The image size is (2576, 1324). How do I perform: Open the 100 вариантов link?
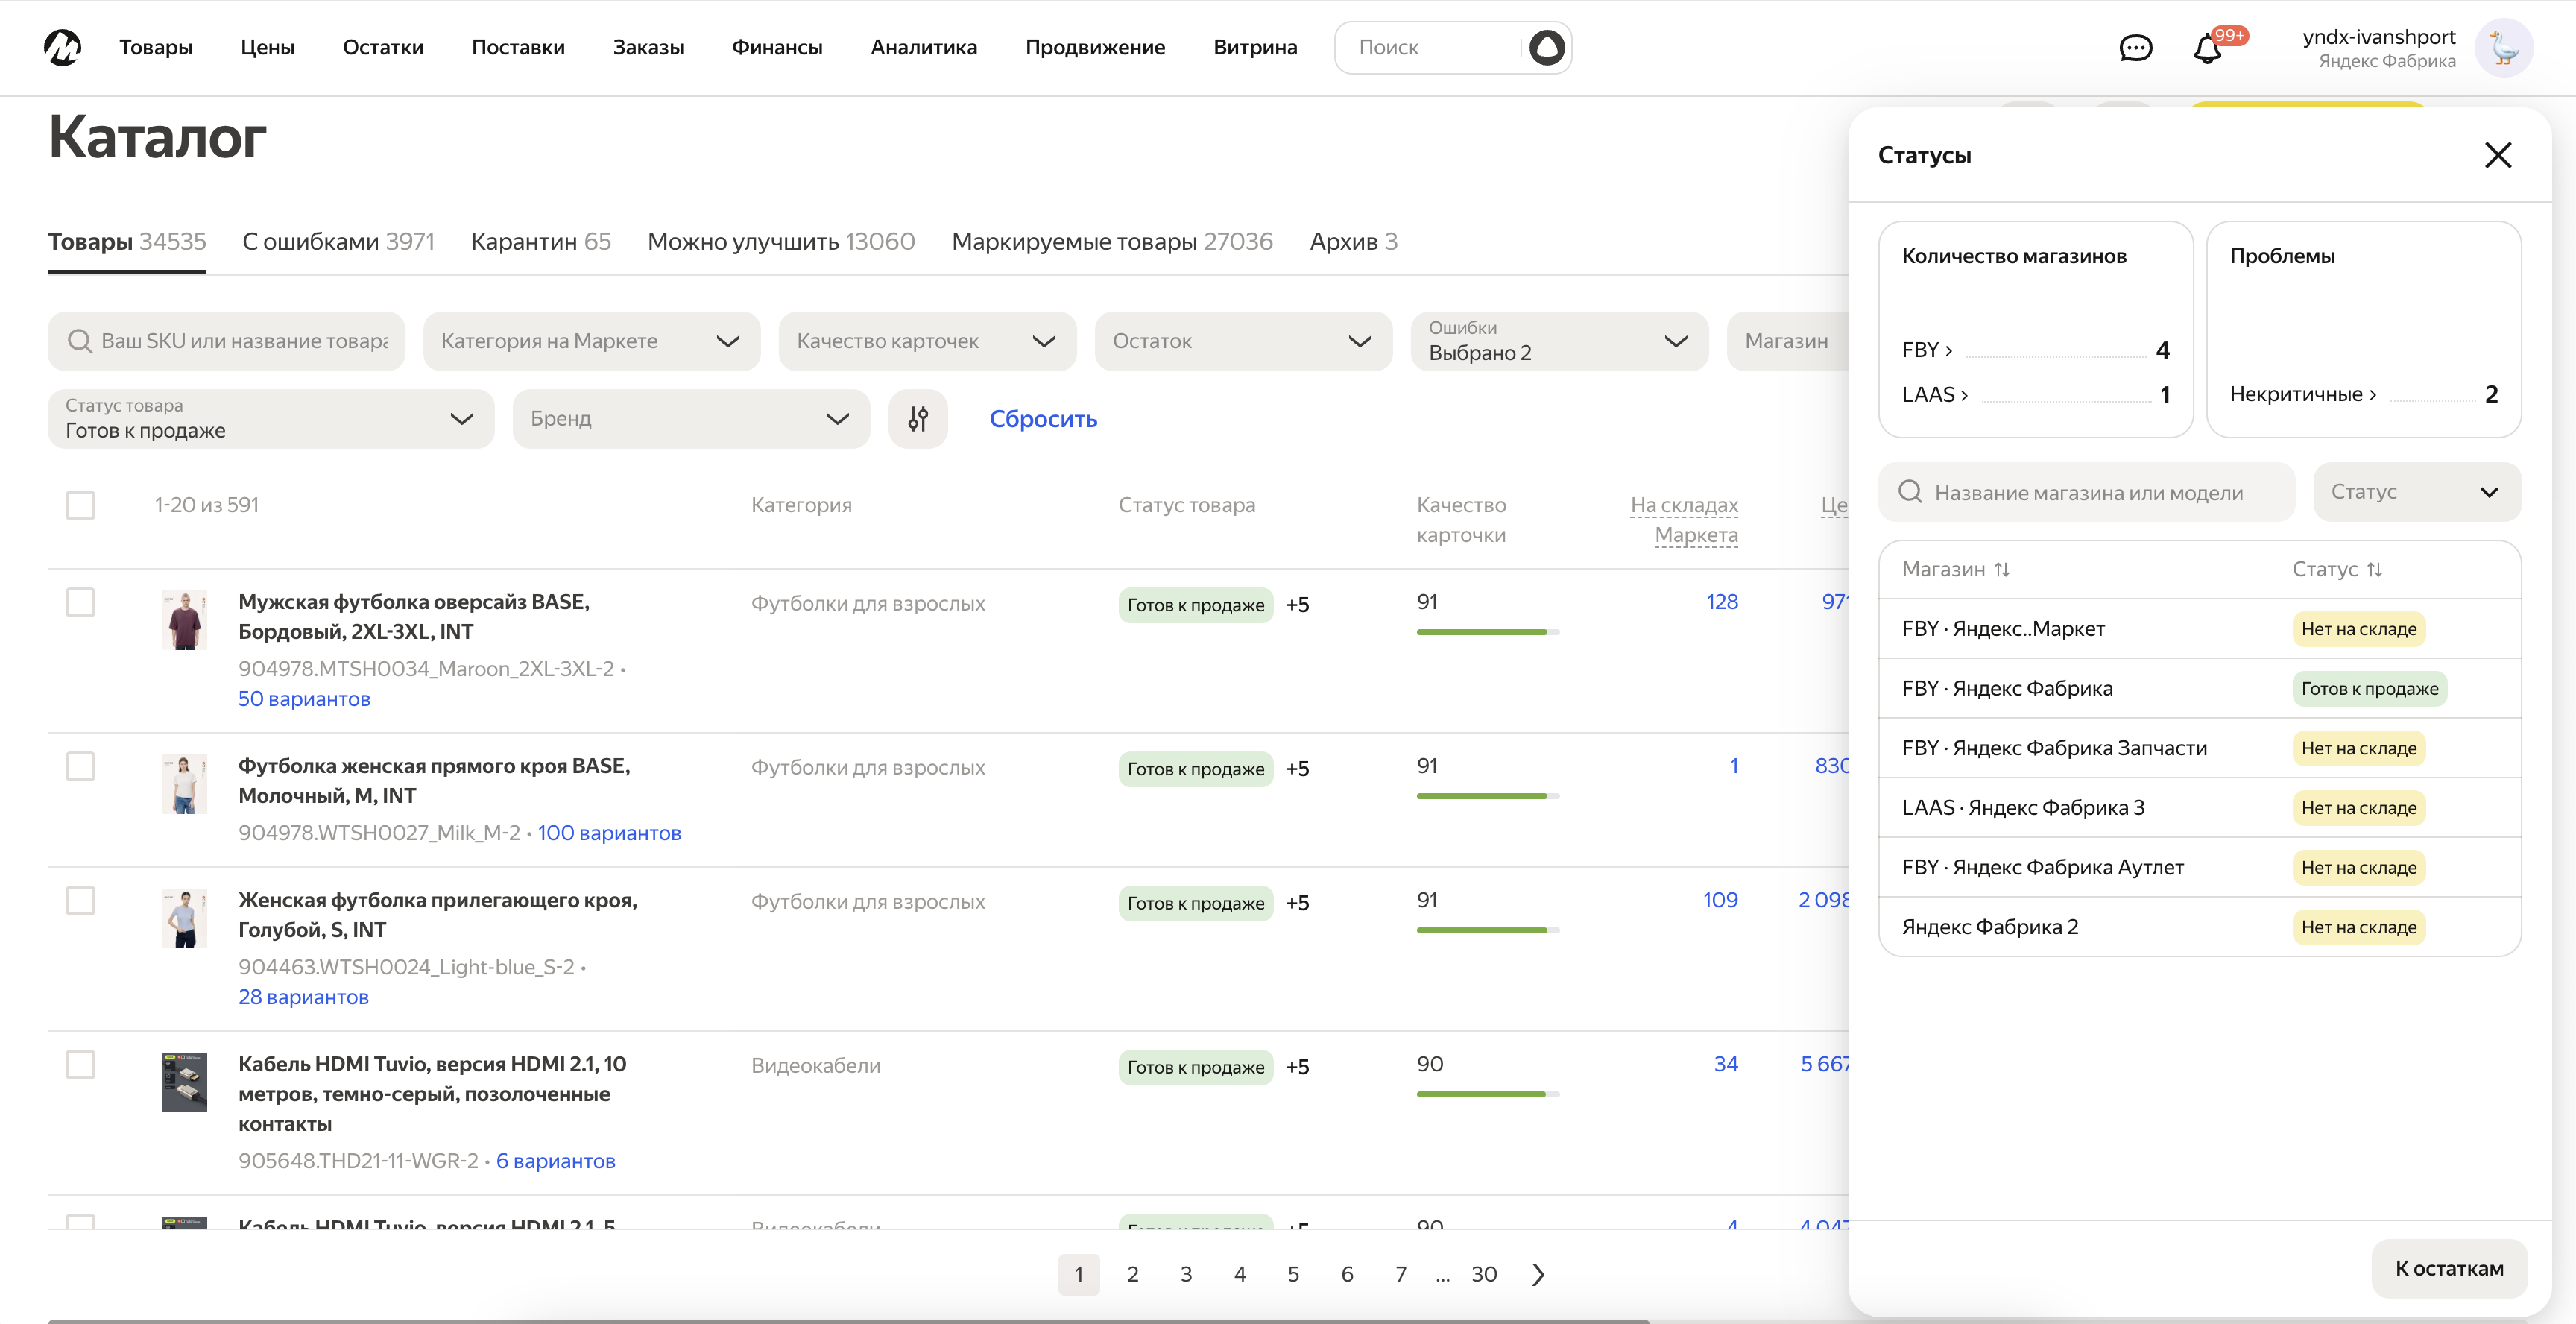pos(609,833)
